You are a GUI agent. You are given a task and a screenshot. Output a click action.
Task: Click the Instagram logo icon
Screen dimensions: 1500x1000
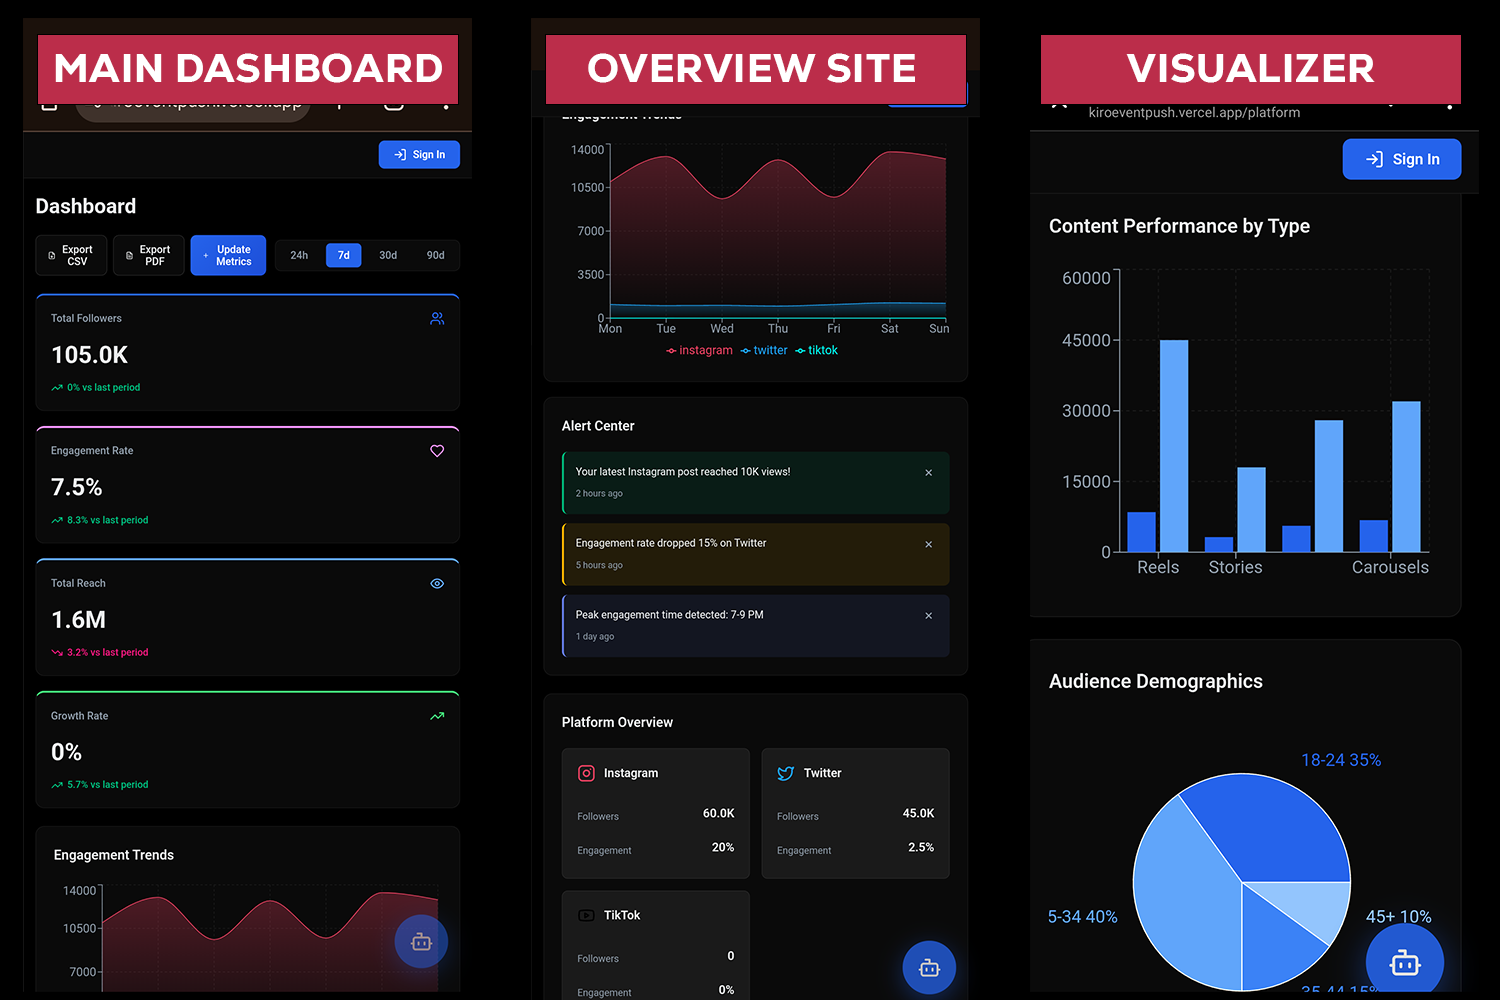click(x=586, y=773)
